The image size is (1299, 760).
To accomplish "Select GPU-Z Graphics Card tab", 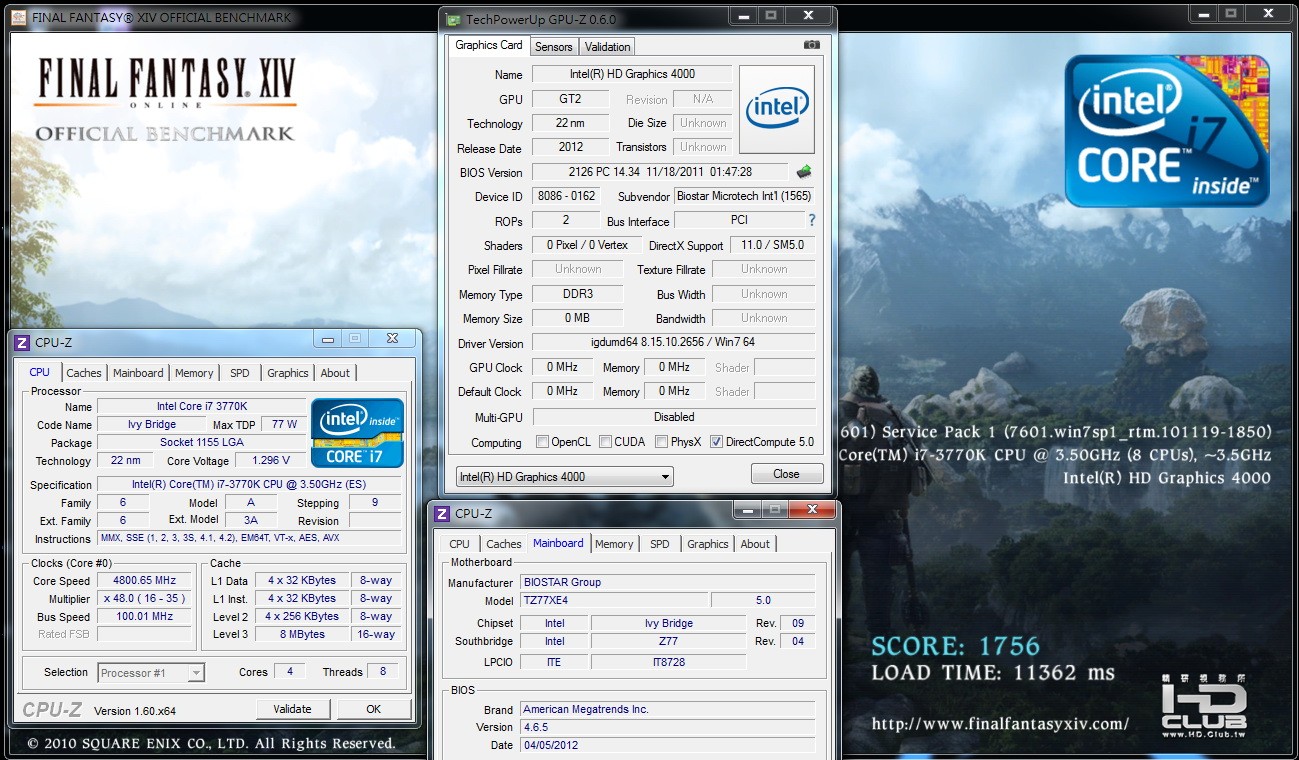I will point(489,45).
